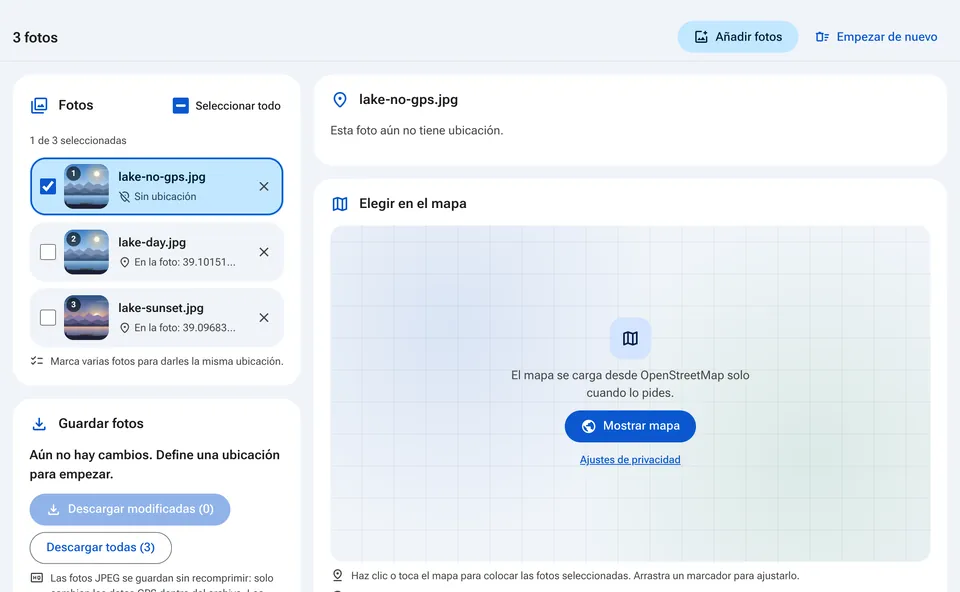Click the map icon beside Elegir en el mapa
The image size is (960, 592).
click(x=340, y=204)
